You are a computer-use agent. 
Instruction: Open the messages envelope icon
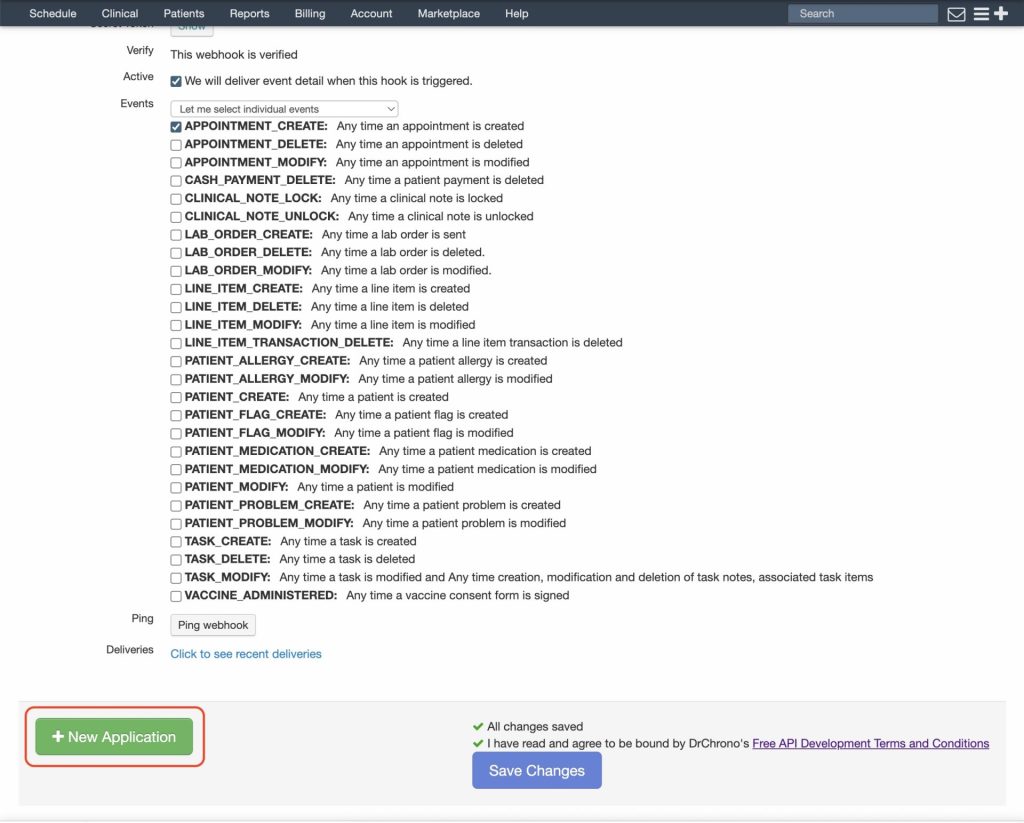tap(956, 14)
